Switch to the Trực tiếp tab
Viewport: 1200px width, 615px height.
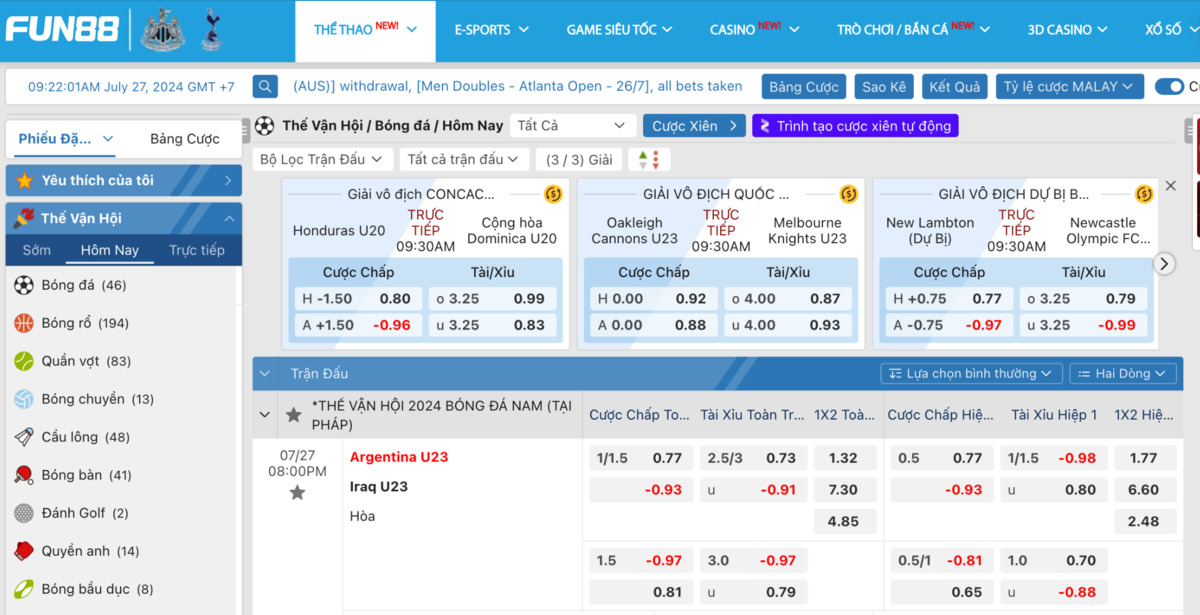pos(196,250)
